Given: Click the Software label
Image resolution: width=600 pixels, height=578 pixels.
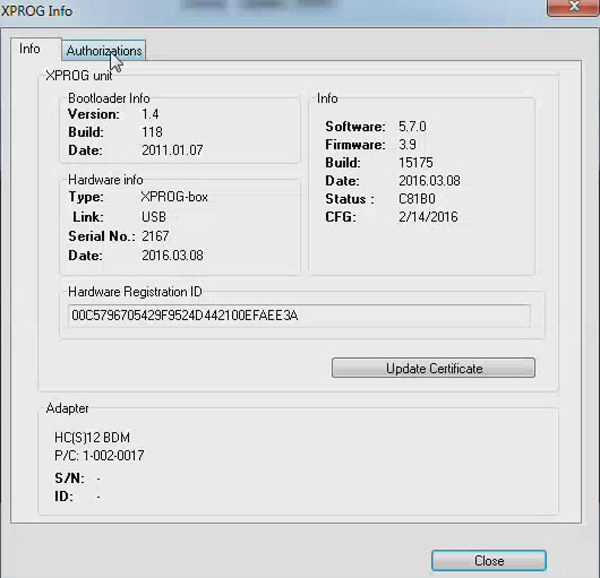Looking at the screenshot, I should click(355, 126).
